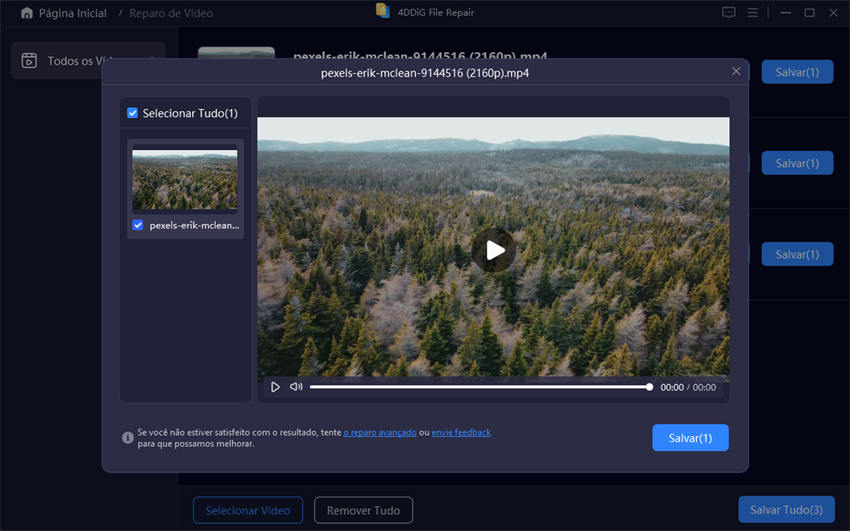
Task: Mute the video with the speaker icon
Action: point(296,387)
